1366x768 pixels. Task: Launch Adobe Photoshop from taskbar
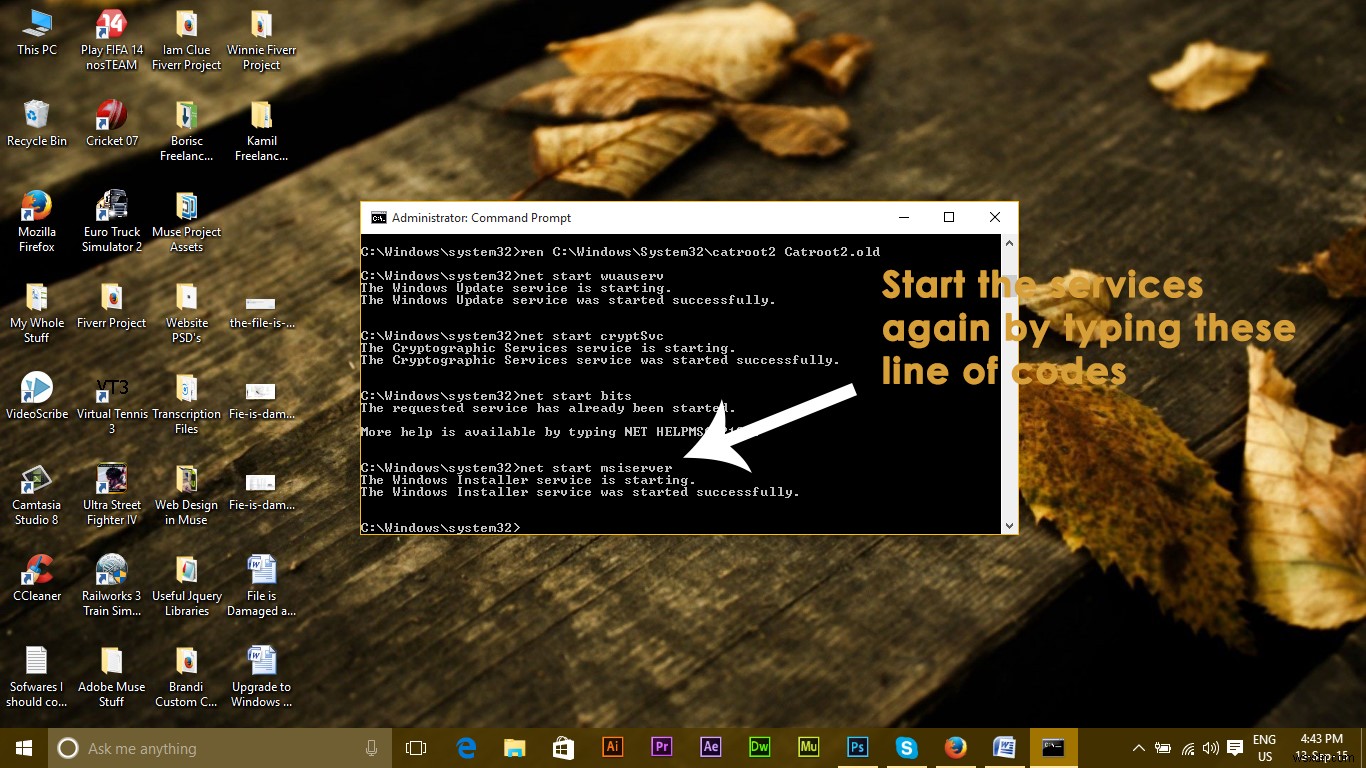tap(858, 747)
